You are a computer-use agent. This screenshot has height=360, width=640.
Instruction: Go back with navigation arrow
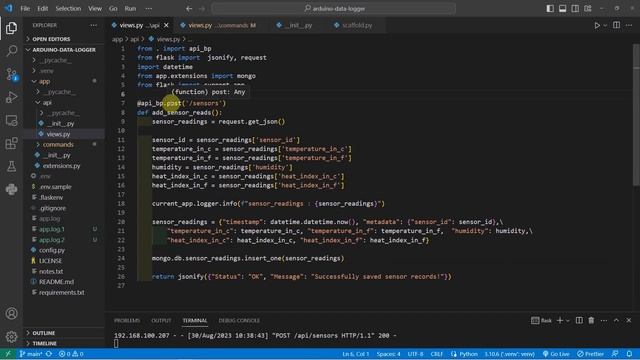(189, 9)
